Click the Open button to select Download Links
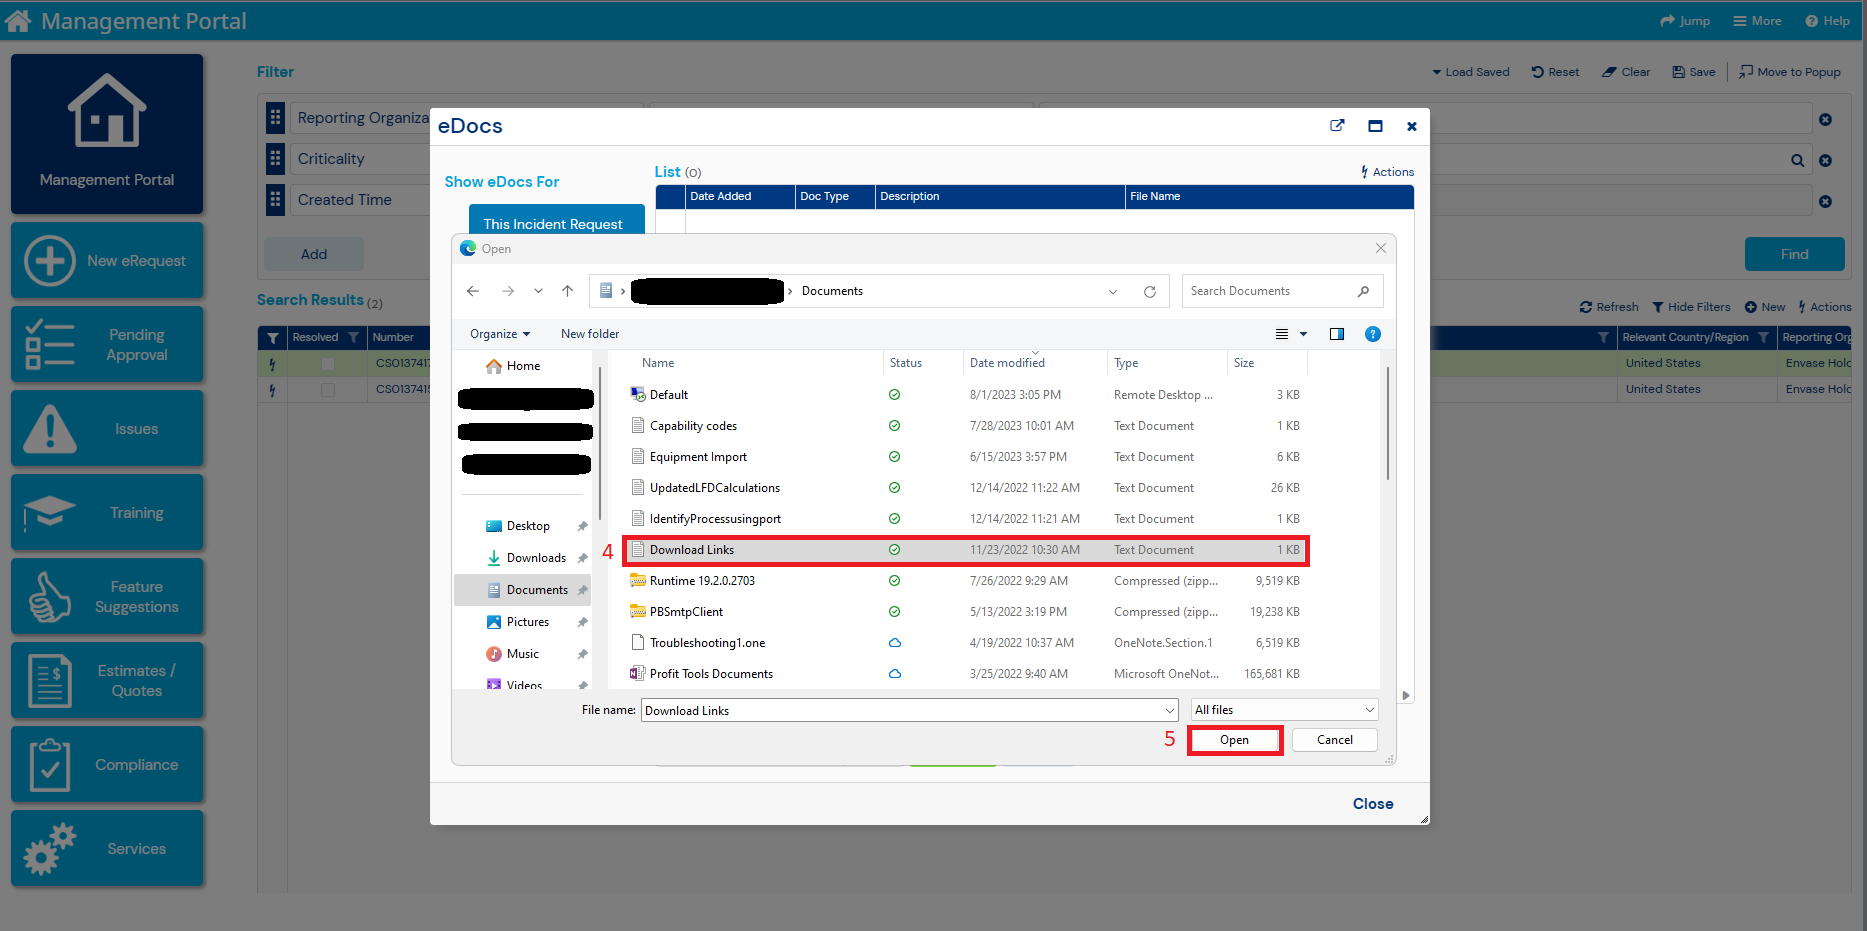1867x931 pixels. pyautogui.click(x=1234, y=740)
